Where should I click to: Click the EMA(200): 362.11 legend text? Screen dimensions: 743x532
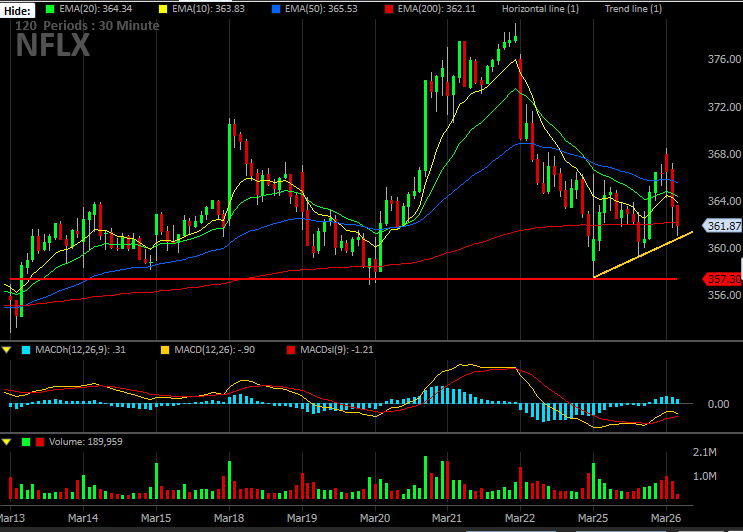coord(436,9)
